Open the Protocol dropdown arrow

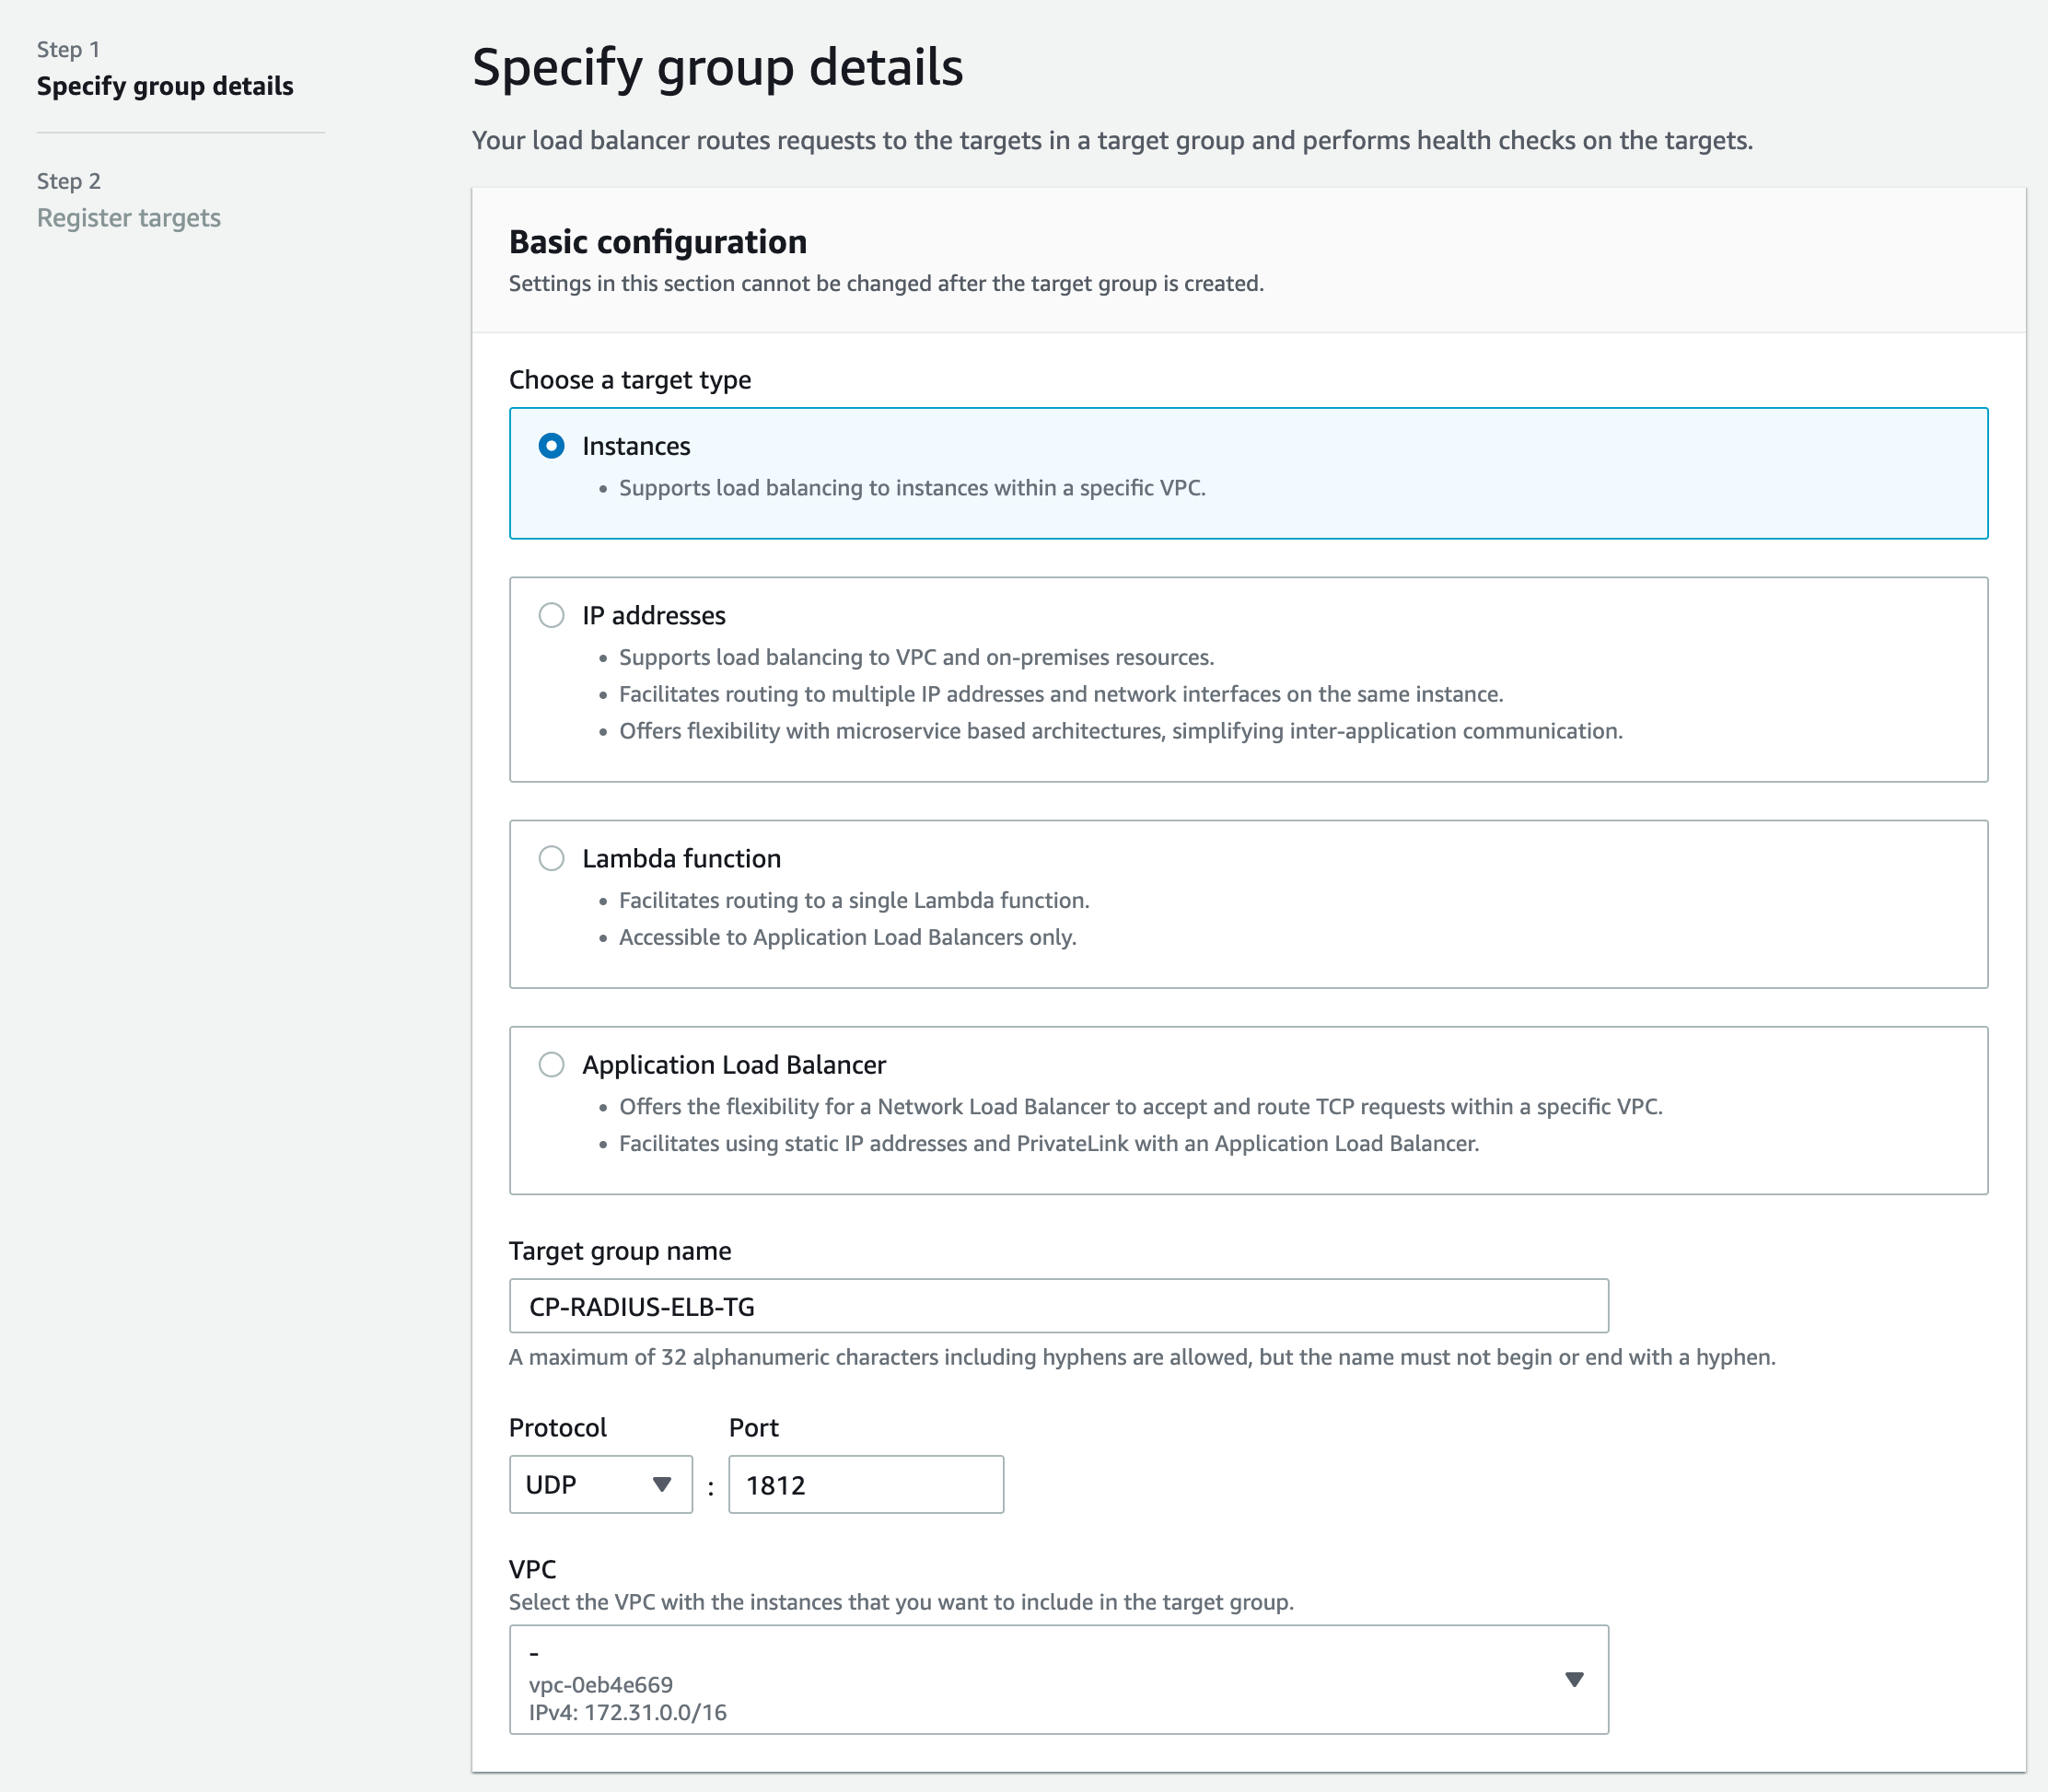pos(663,1484)
